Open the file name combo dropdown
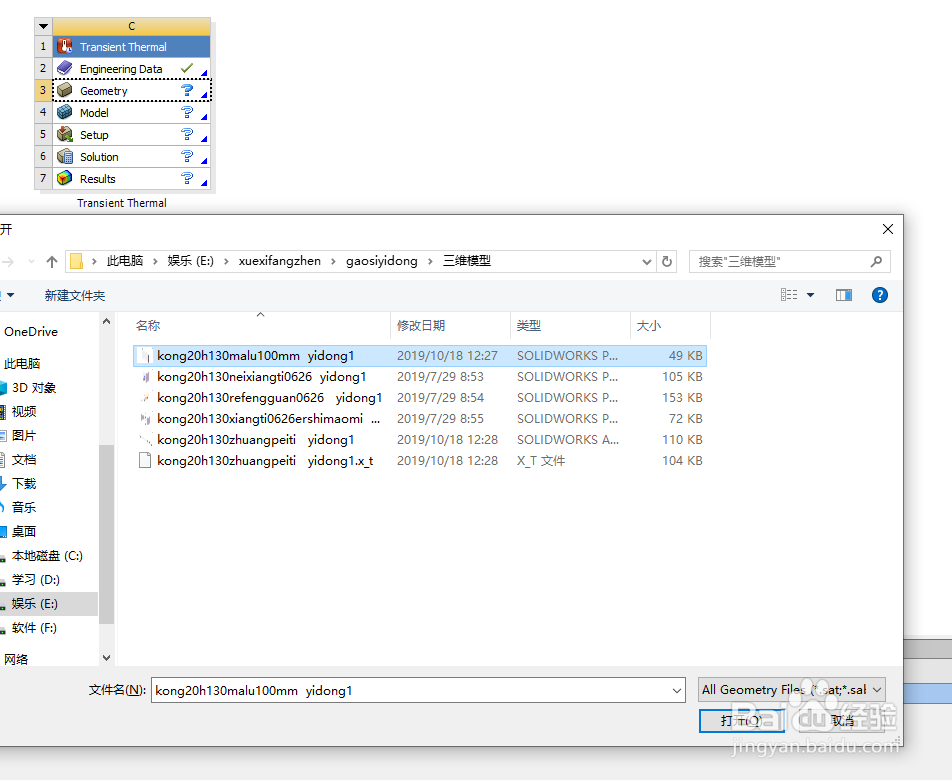The height and width of the screenshot is (780, 952). click(677, 691)
